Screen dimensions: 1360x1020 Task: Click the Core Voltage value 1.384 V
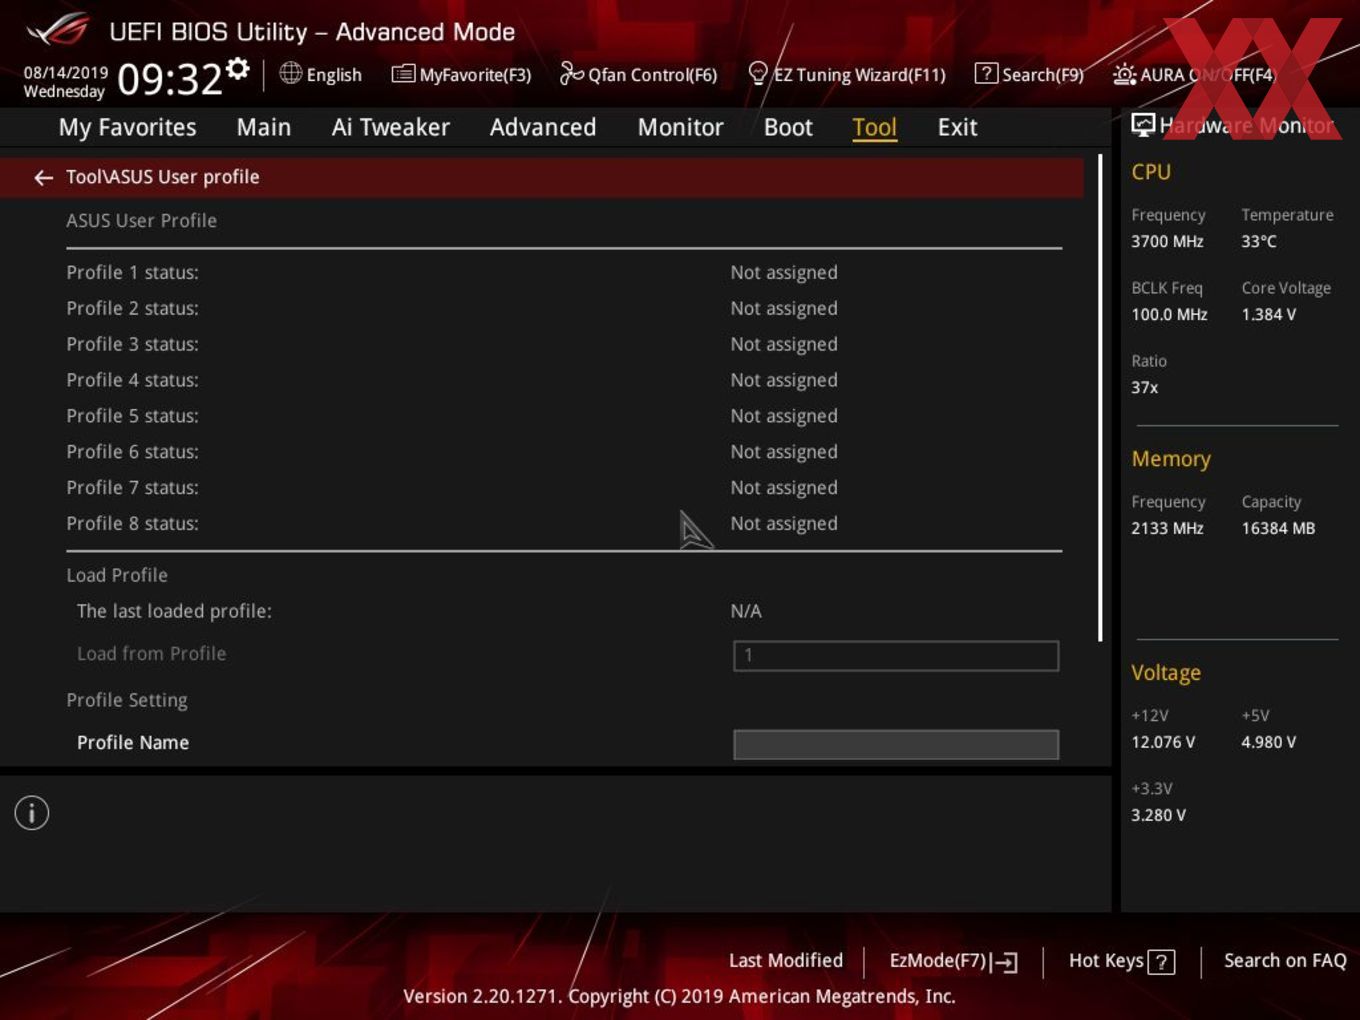(x=1268, y=314)
